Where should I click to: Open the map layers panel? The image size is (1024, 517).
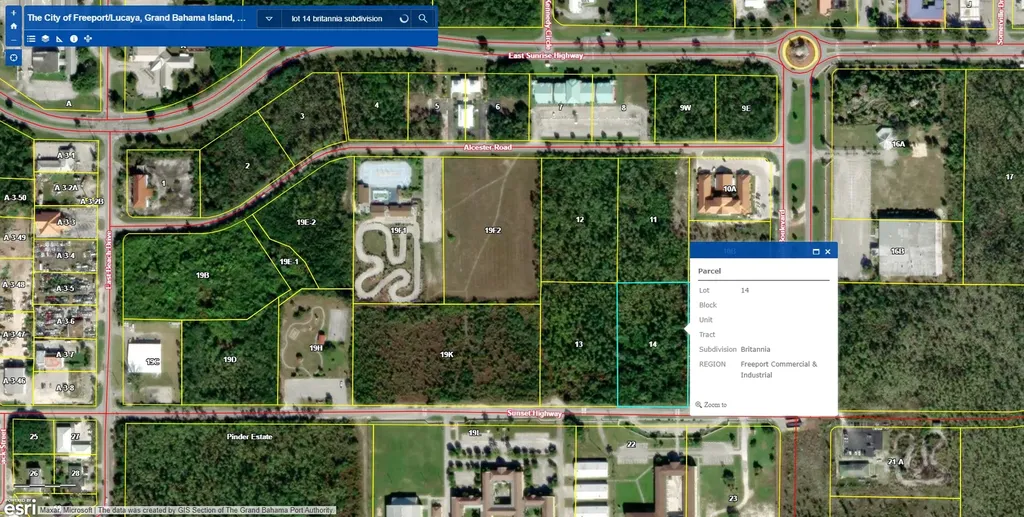(45, 39)
